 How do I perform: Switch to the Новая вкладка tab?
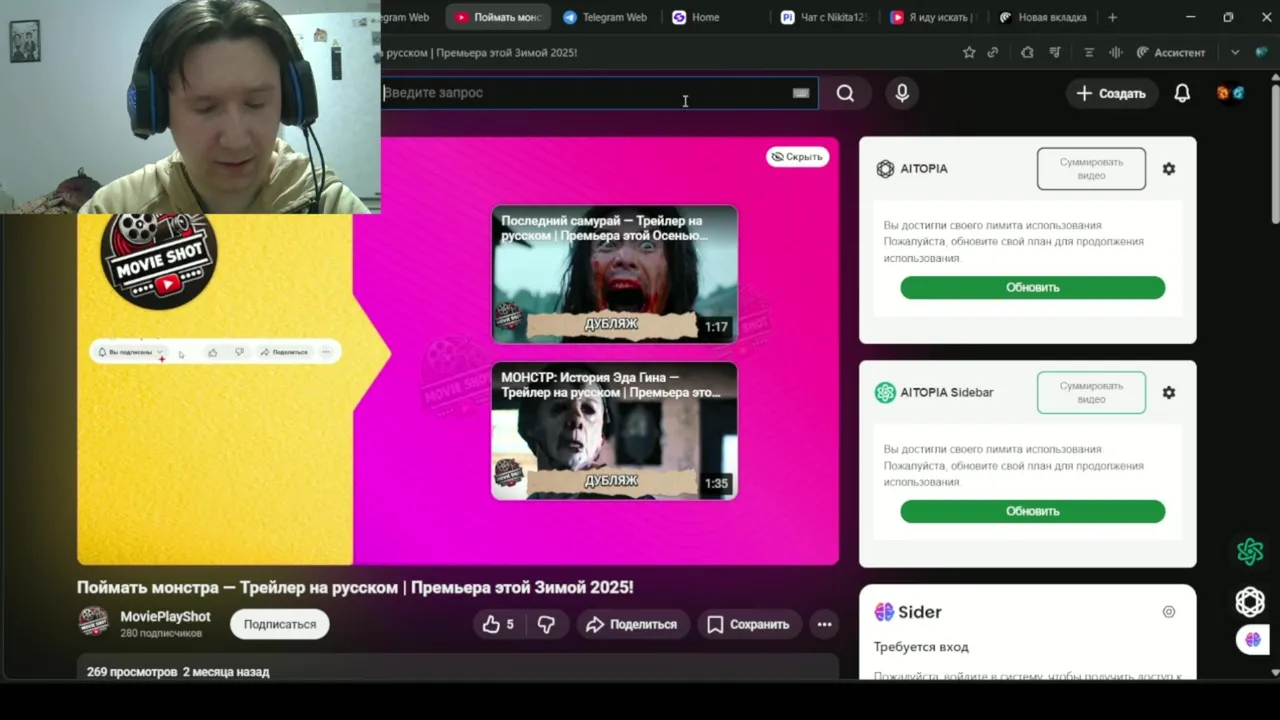(1043, 17)
